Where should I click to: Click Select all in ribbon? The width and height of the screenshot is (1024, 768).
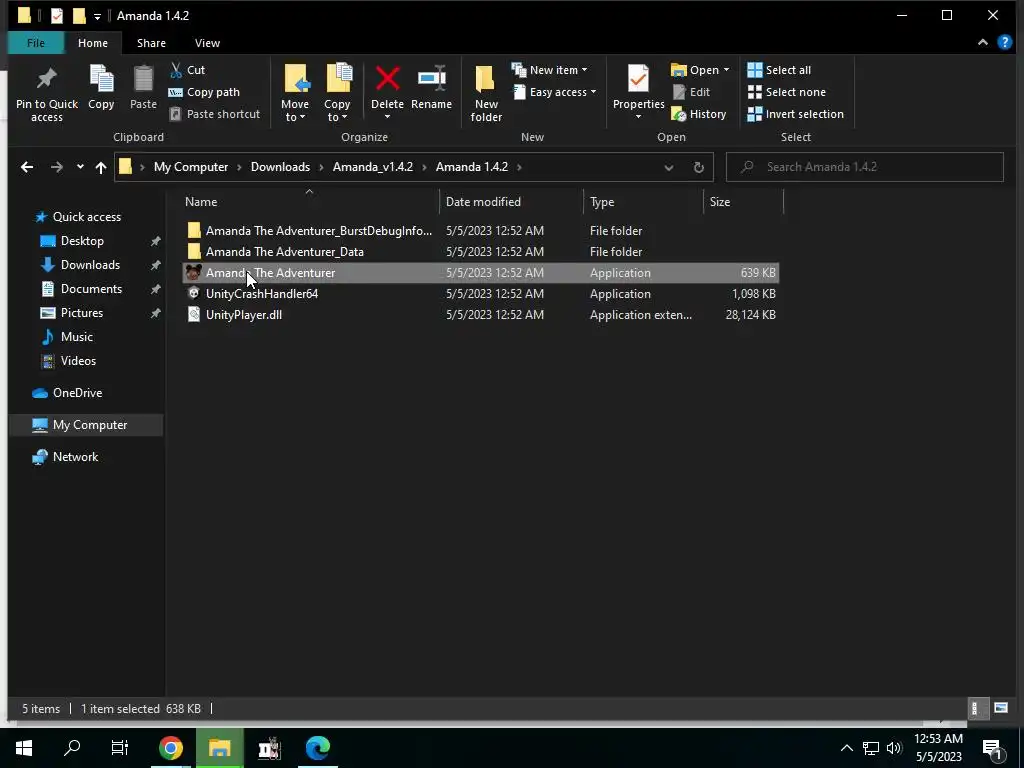779,70
